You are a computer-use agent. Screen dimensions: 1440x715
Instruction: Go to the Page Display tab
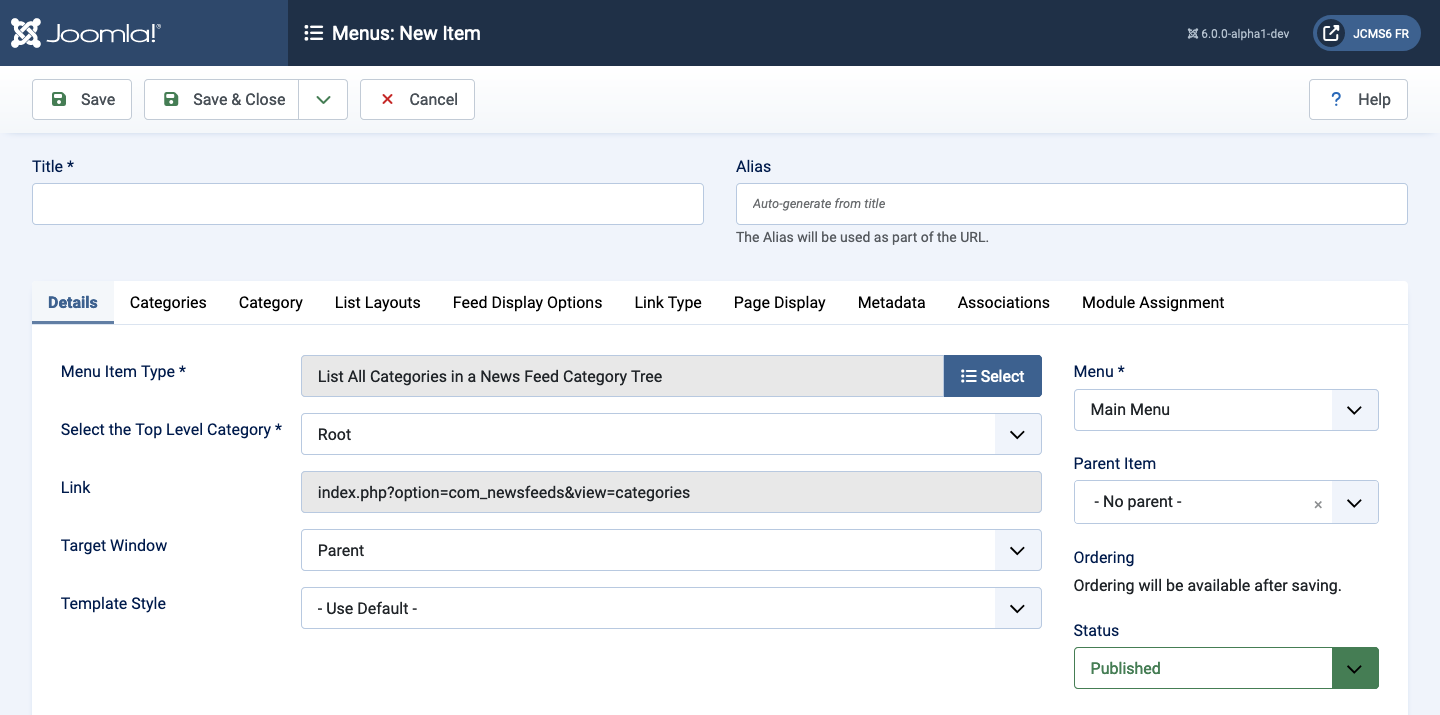pyautogui.click(x=780, y=302)
